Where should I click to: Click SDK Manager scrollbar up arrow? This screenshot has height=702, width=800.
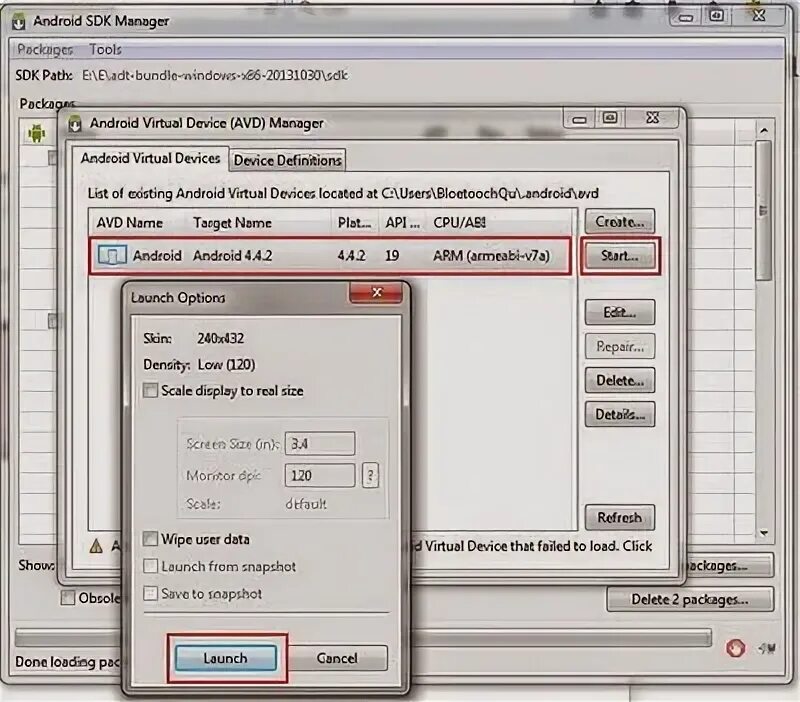764,131
